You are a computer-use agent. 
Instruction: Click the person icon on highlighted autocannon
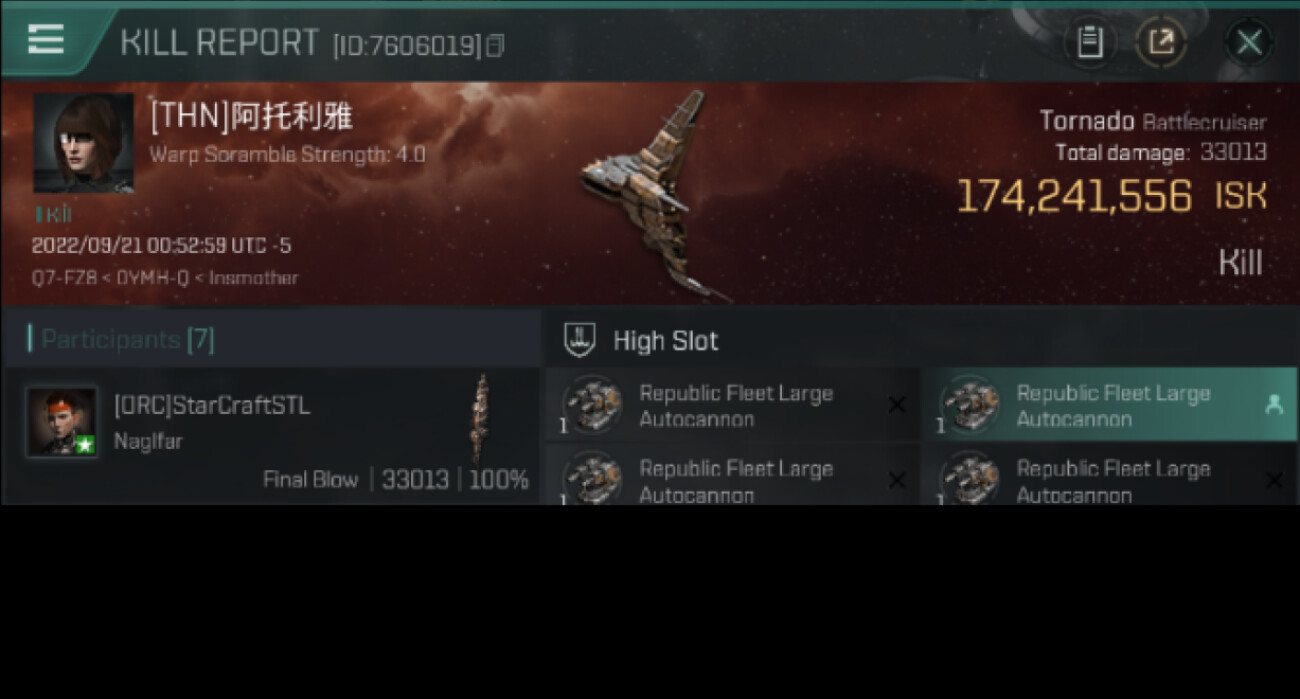[x=1273, y=404]
